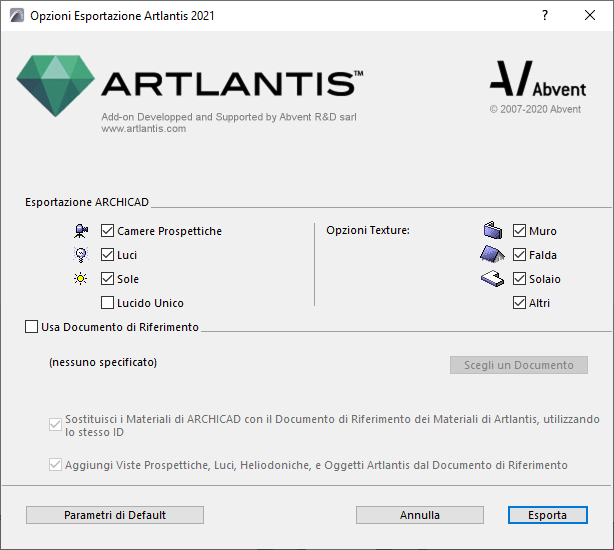The width and height of the screenshot is (614, 550).
Task: Click the Aggiungi Viste Prospettiche checkbox
Action: click(x=55, y=465)
